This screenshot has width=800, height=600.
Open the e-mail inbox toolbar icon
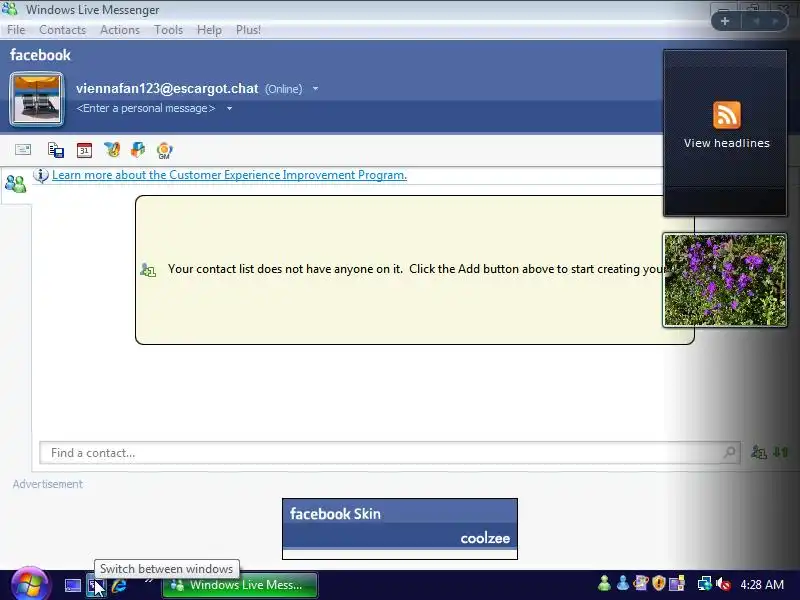click(x=23, y=149)
